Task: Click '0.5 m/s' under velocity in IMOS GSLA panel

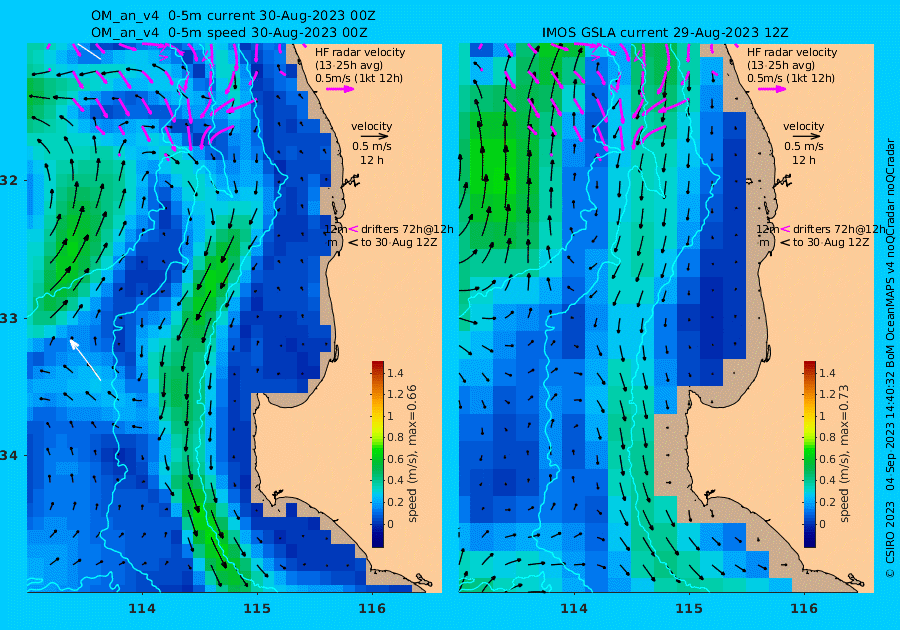Action: click(x=804, y=147)
